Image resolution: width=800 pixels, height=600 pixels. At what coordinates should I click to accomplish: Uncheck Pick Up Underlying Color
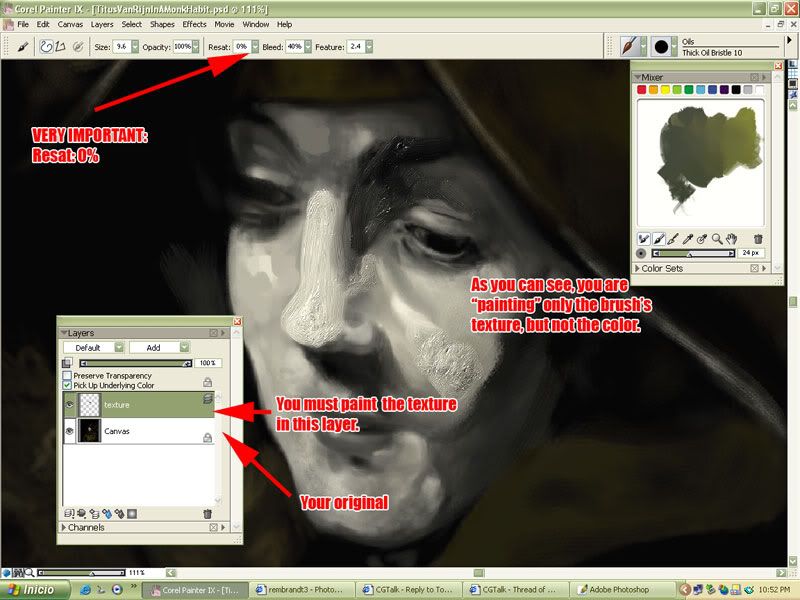click(x=67, y=385)
